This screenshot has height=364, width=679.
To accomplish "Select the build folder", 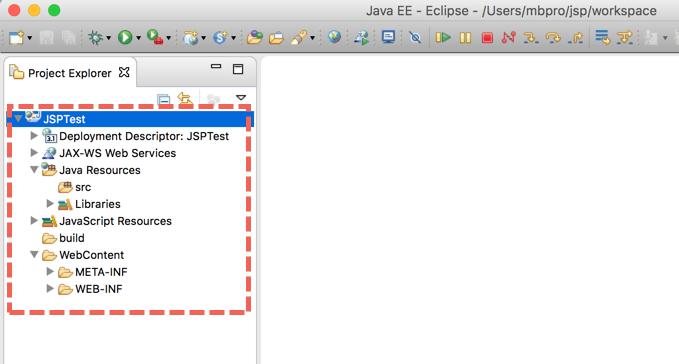I will point(71,238).
